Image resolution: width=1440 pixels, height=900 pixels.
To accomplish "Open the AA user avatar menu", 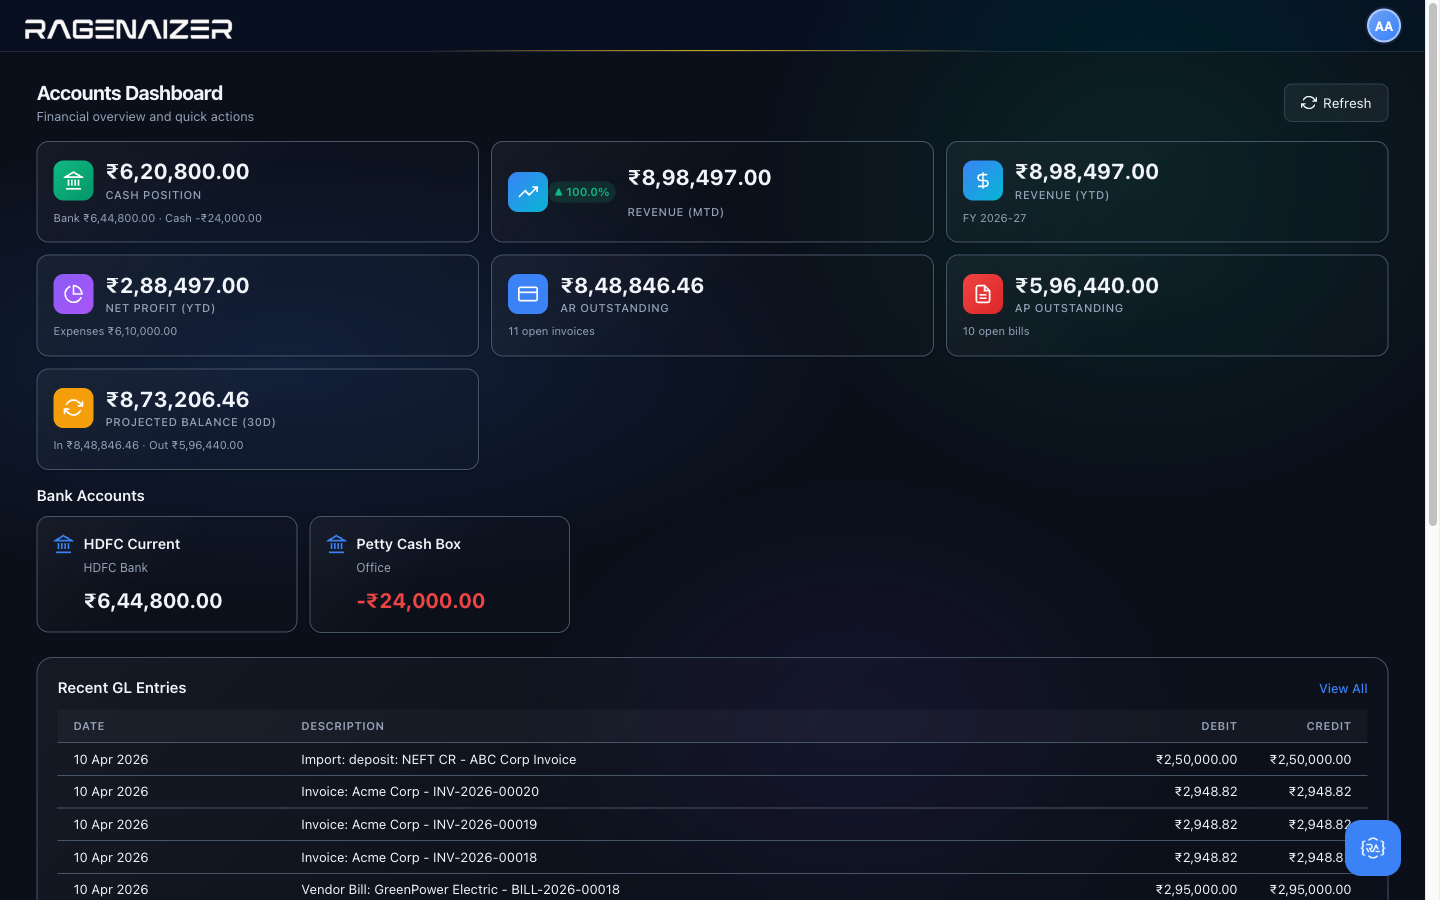I will coord(1383,26).
